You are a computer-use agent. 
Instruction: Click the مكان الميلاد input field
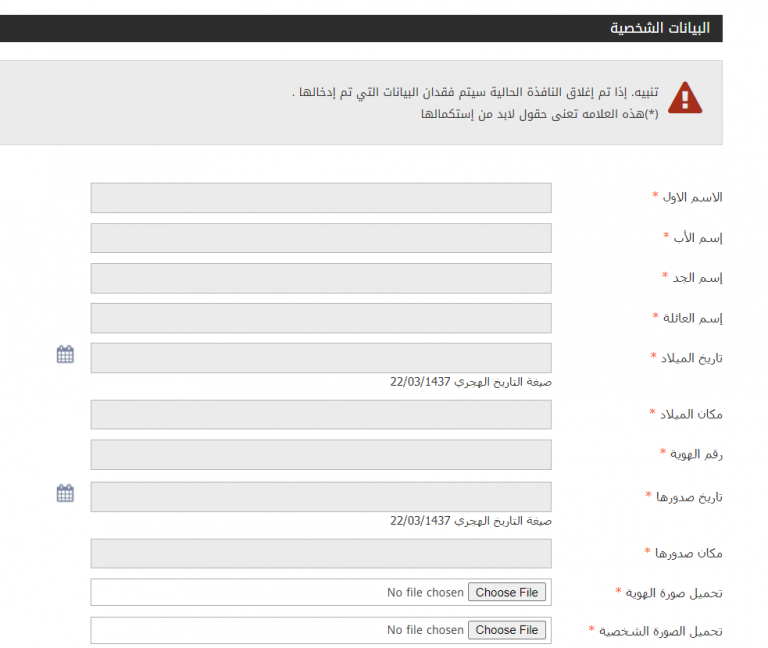(x=321, y=414)
